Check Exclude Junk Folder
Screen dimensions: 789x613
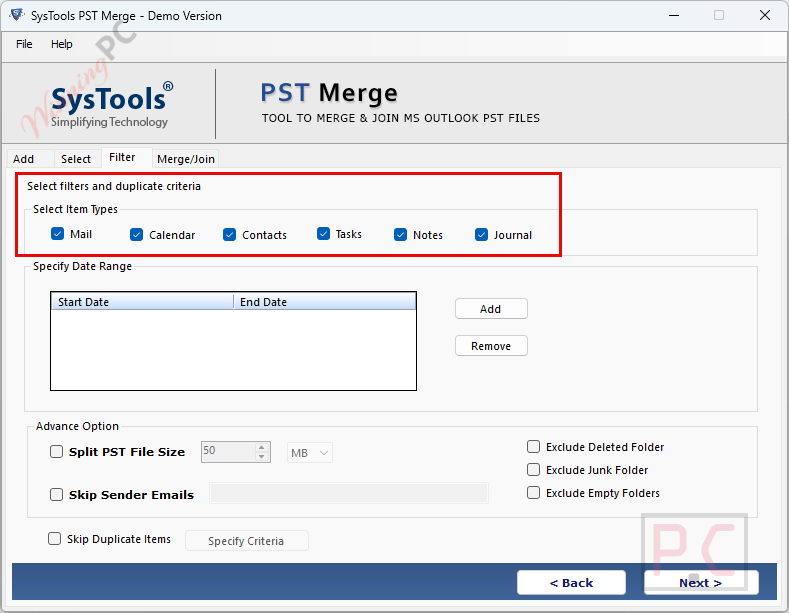(533, 470)
